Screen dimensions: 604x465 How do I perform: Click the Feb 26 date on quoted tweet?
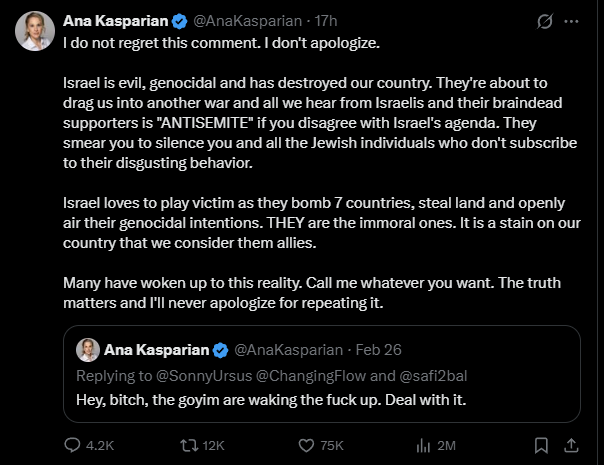[x=353, y=350]
